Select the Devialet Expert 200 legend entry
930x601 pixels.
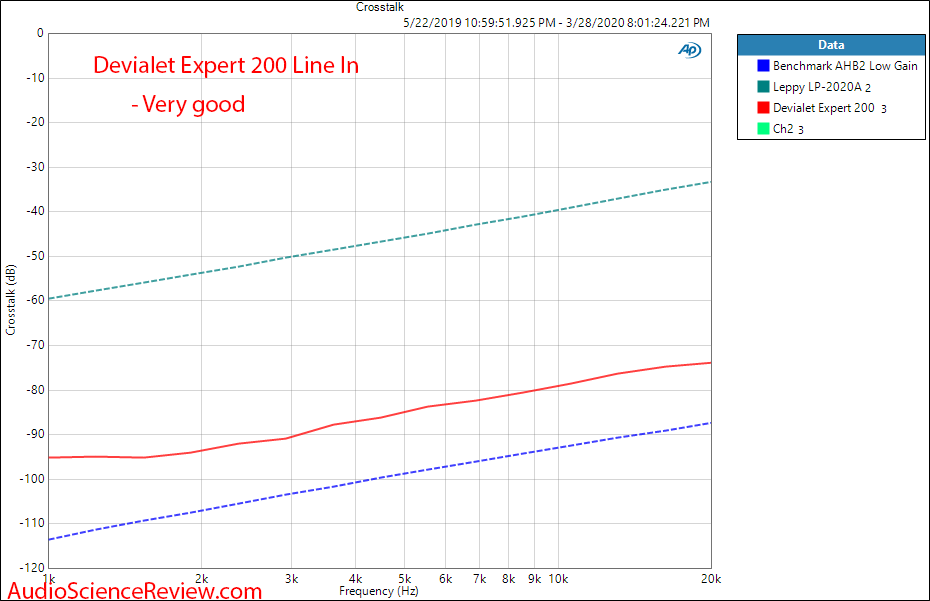pos(822,107)
